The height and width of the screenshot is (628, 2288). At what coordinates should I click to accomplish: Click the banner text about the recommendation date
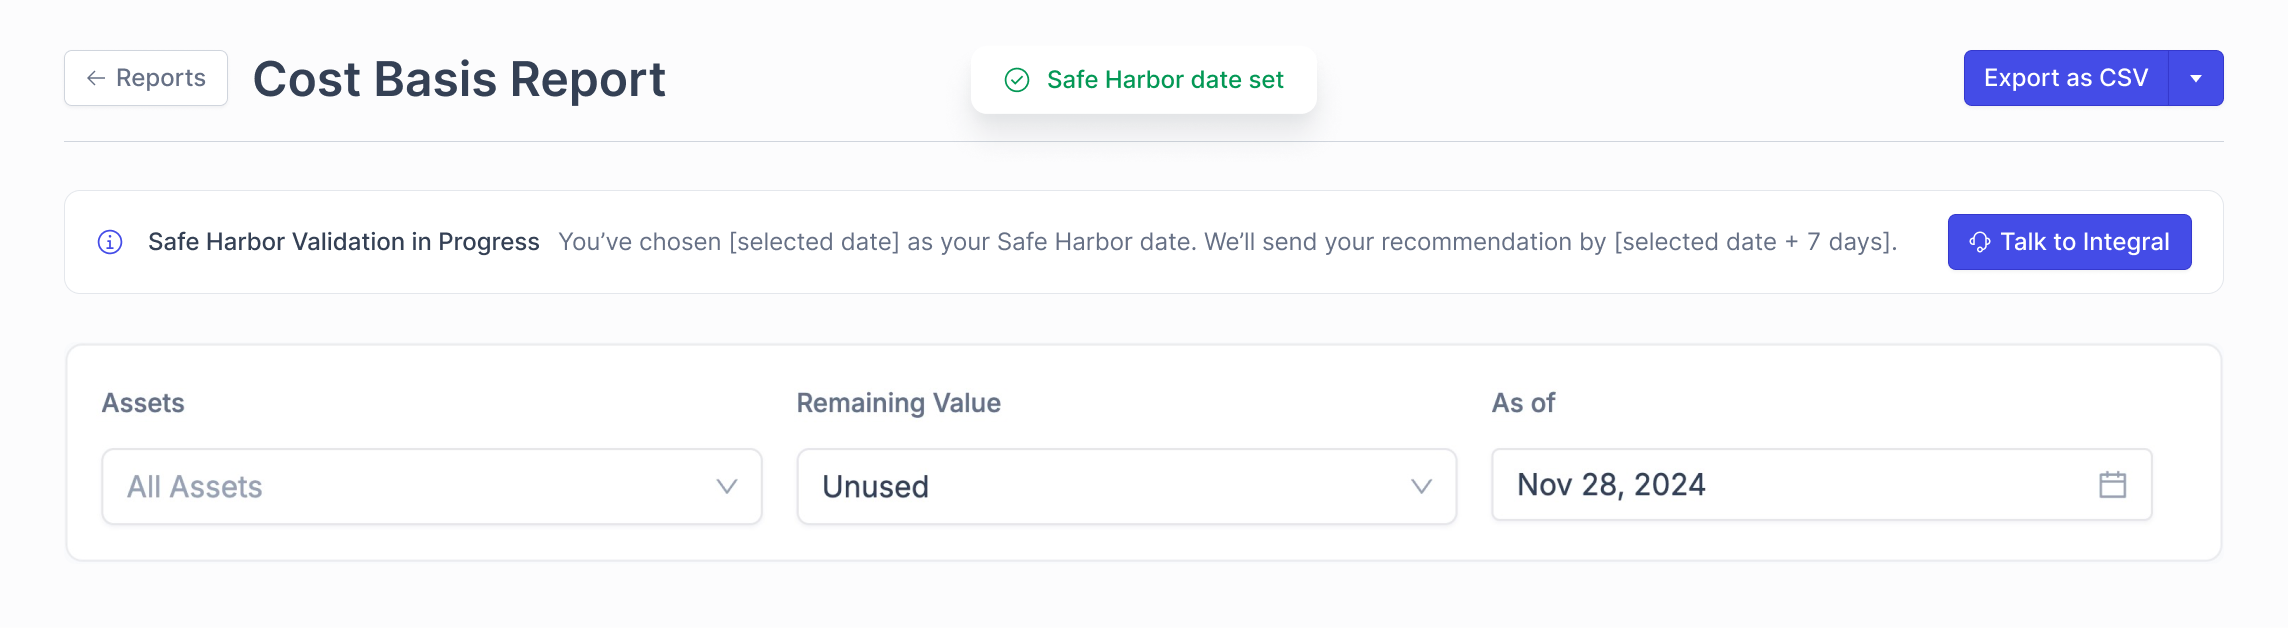click(1227, 242)
